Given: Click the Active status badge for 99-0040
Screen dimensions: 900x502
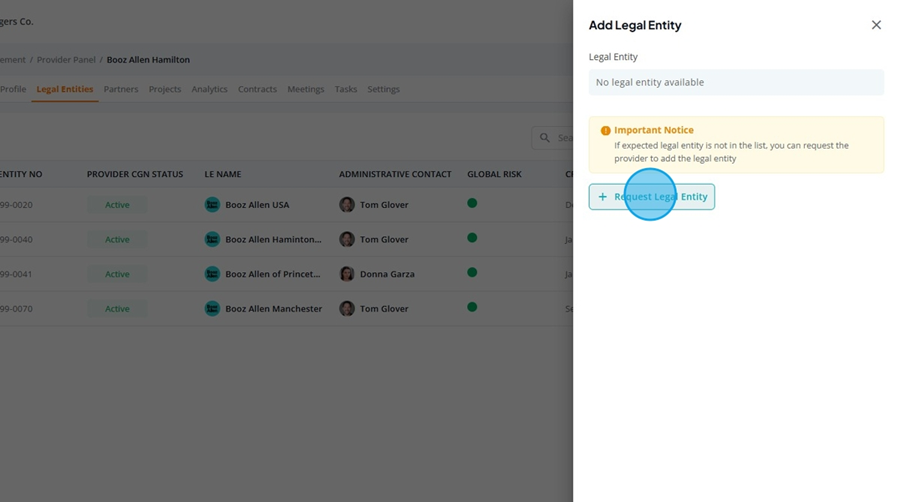Looking at the screenshot, I should coord(117,239).
